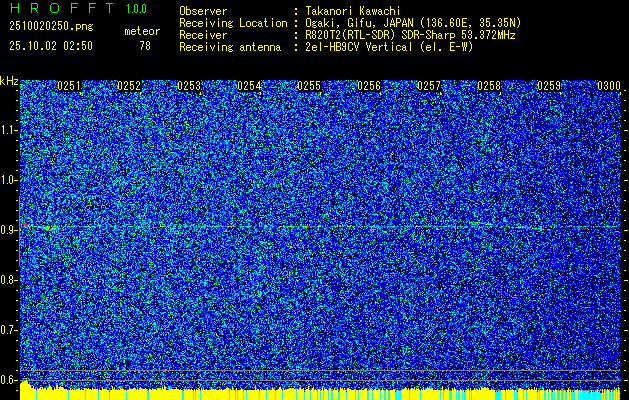Click the 0254 time marker

pyautogui.click(x=249, y=86)
